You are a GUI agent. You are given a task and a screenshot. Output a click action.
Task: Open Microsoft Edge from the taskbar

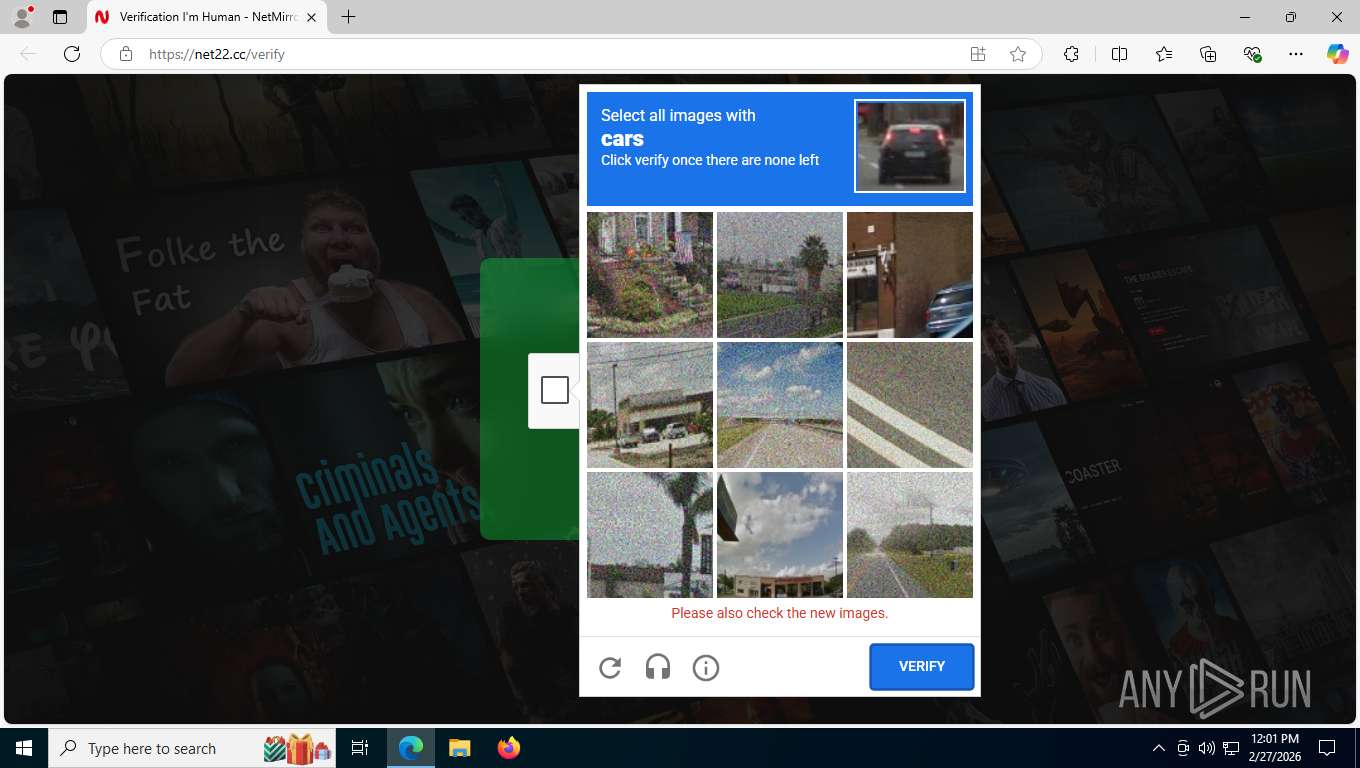point(411,748)
